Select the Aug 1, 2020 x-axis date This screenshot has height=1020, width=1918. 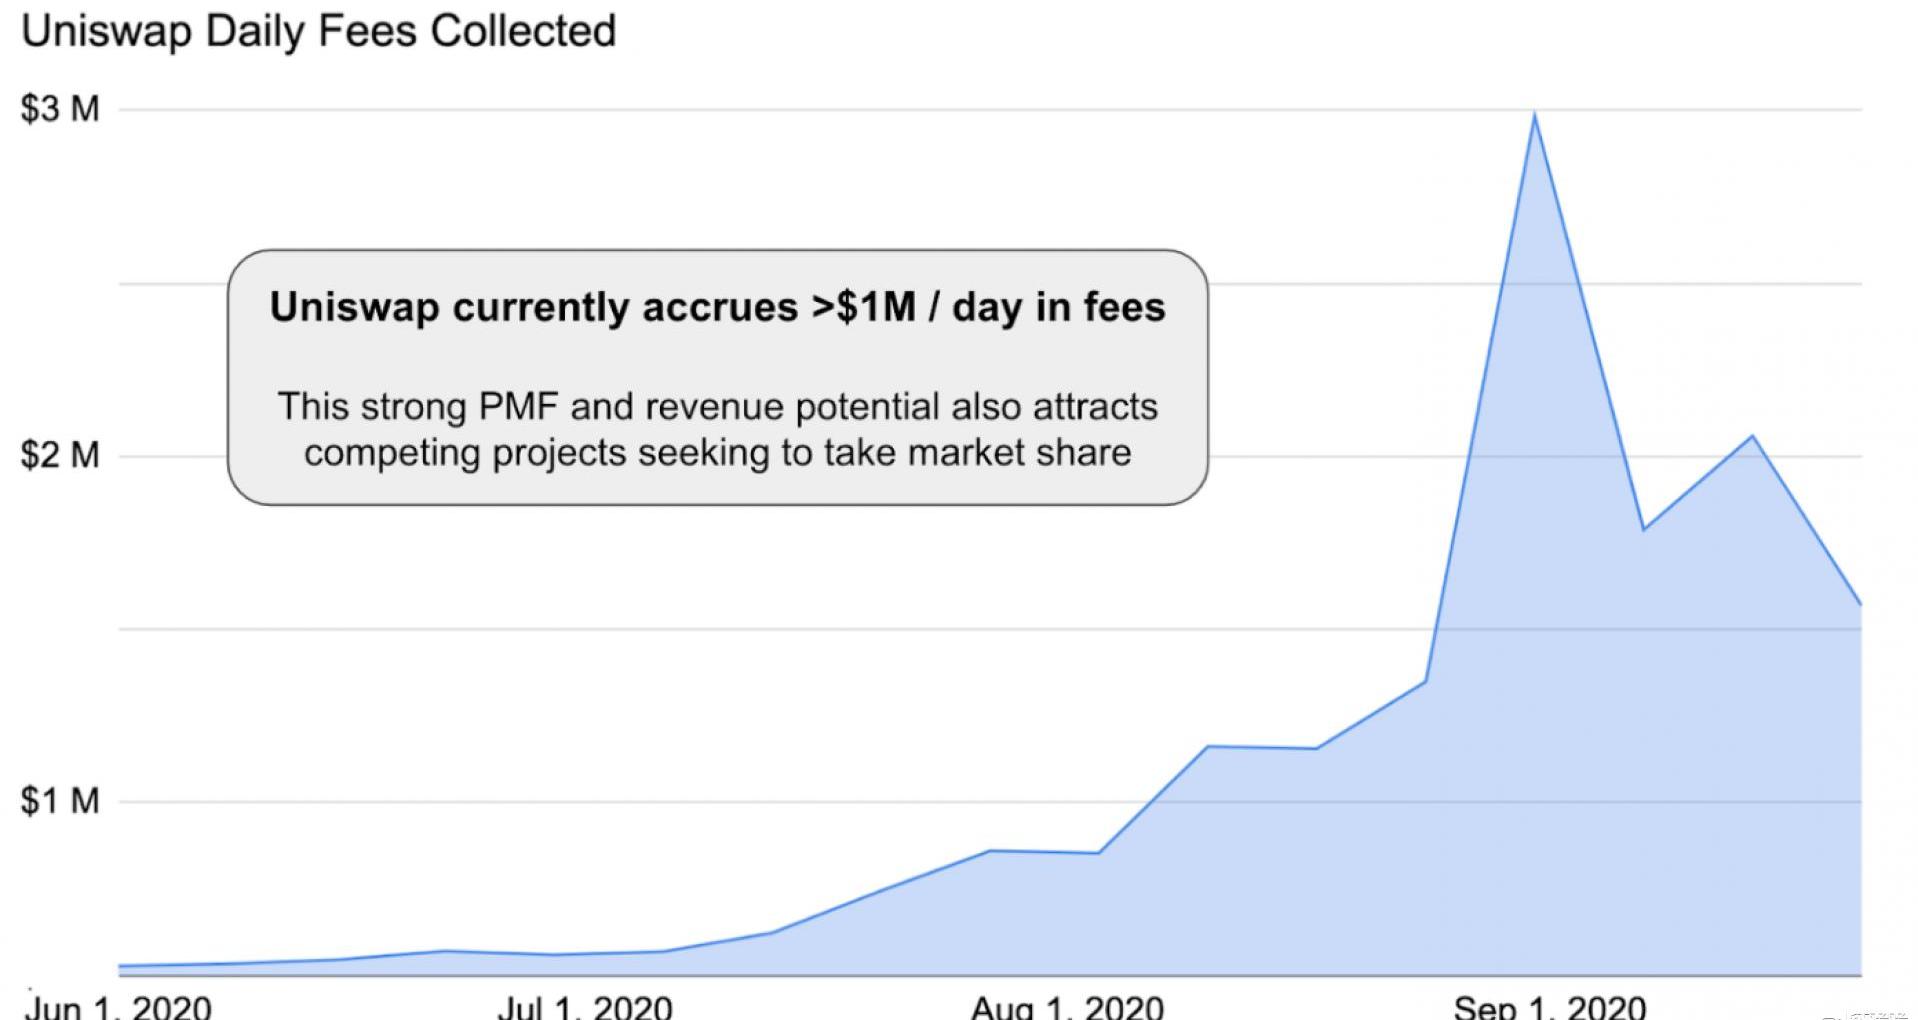coord(1067,1005)
